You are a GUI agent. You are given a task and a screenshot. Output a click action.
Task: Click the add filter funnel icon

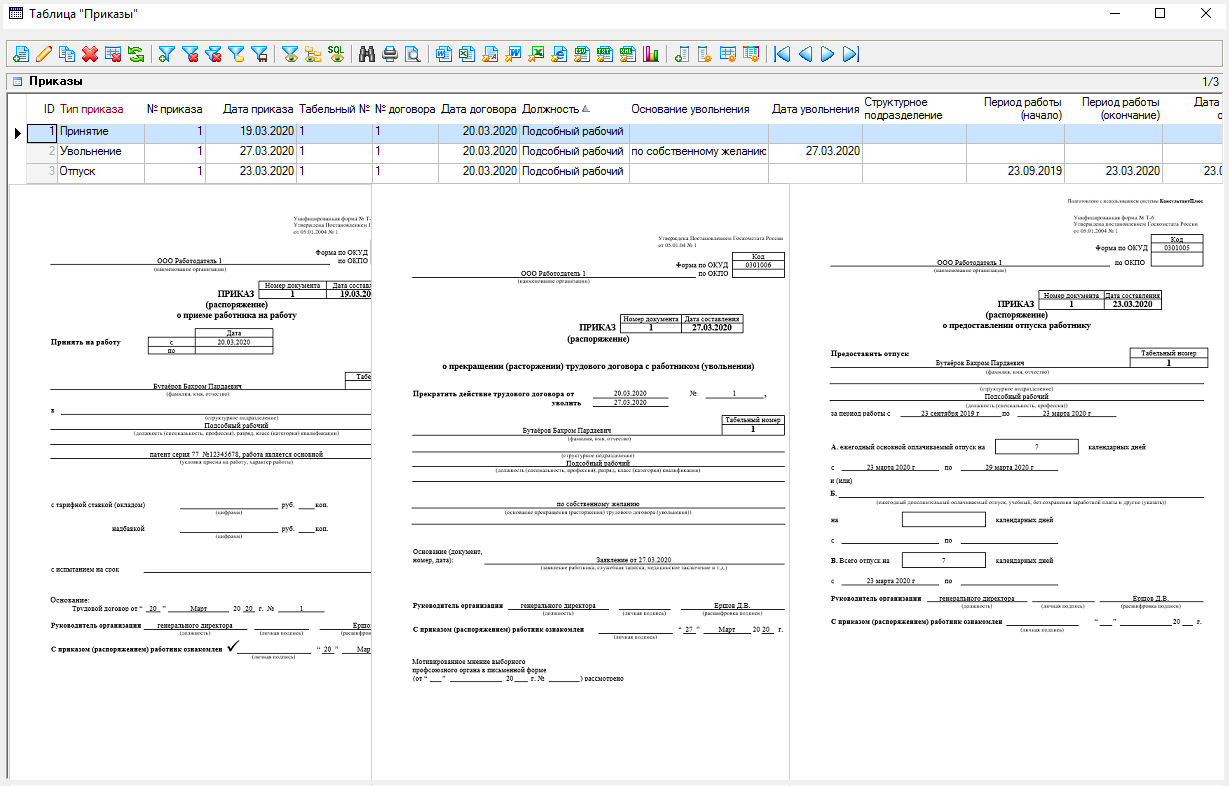click(x=167, y=54)
